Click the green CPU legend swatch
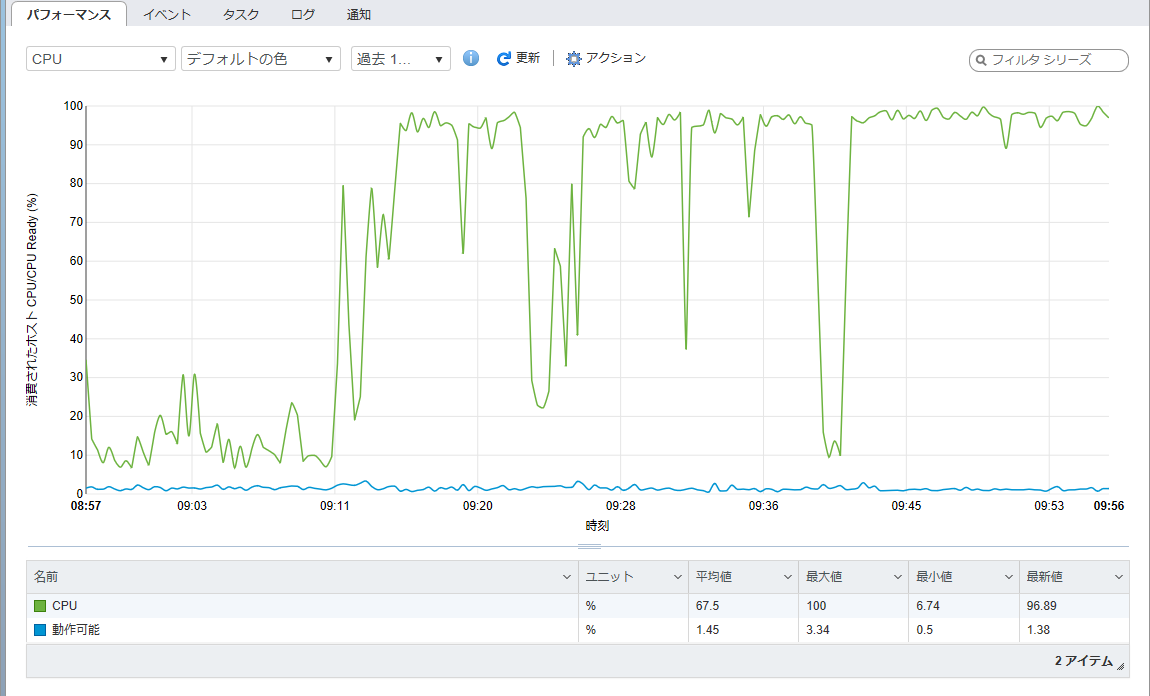Screen dimensions: 1150x696 click(40, 606)
